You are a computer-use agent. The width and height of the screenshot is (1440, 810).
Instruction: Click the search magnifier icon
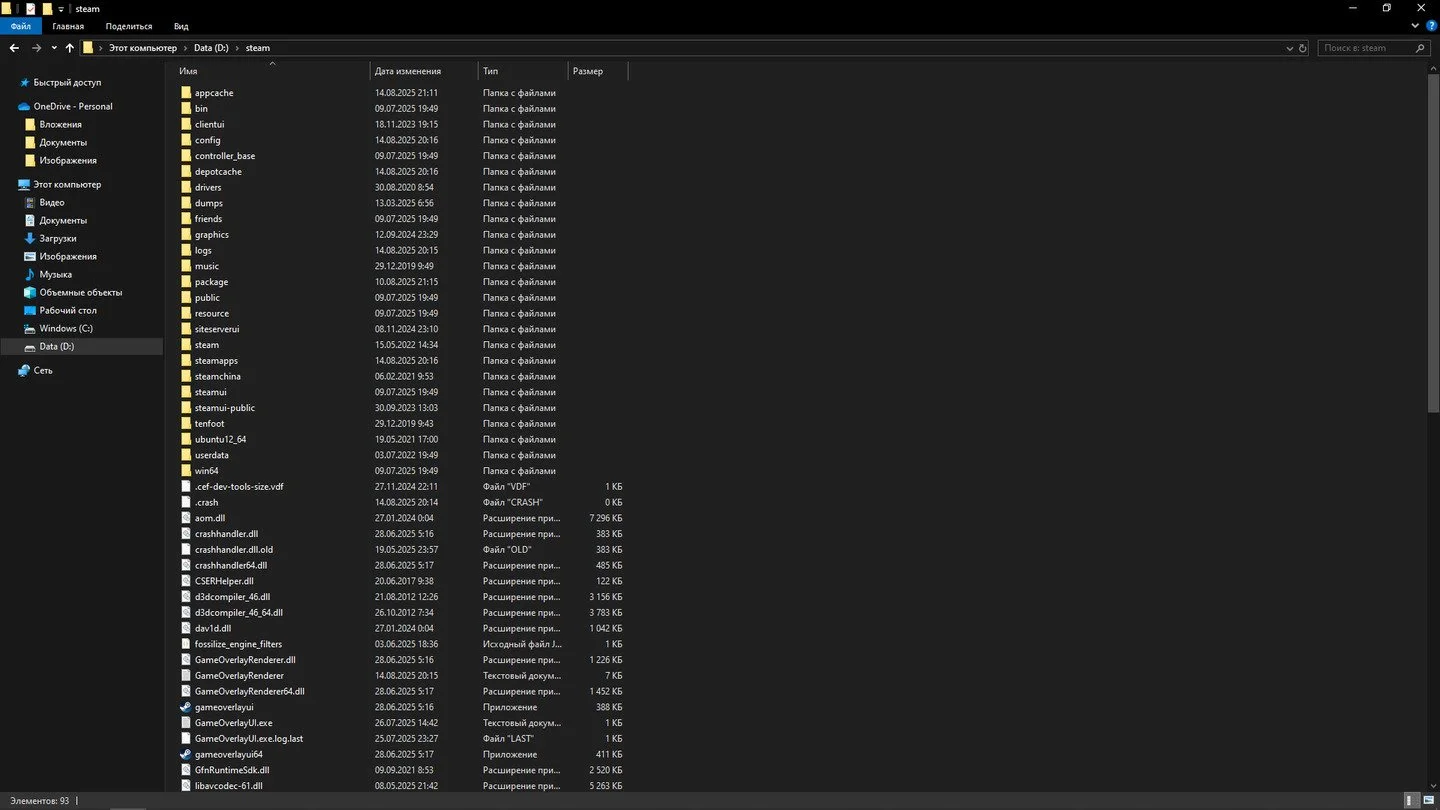pos(1420,48)
